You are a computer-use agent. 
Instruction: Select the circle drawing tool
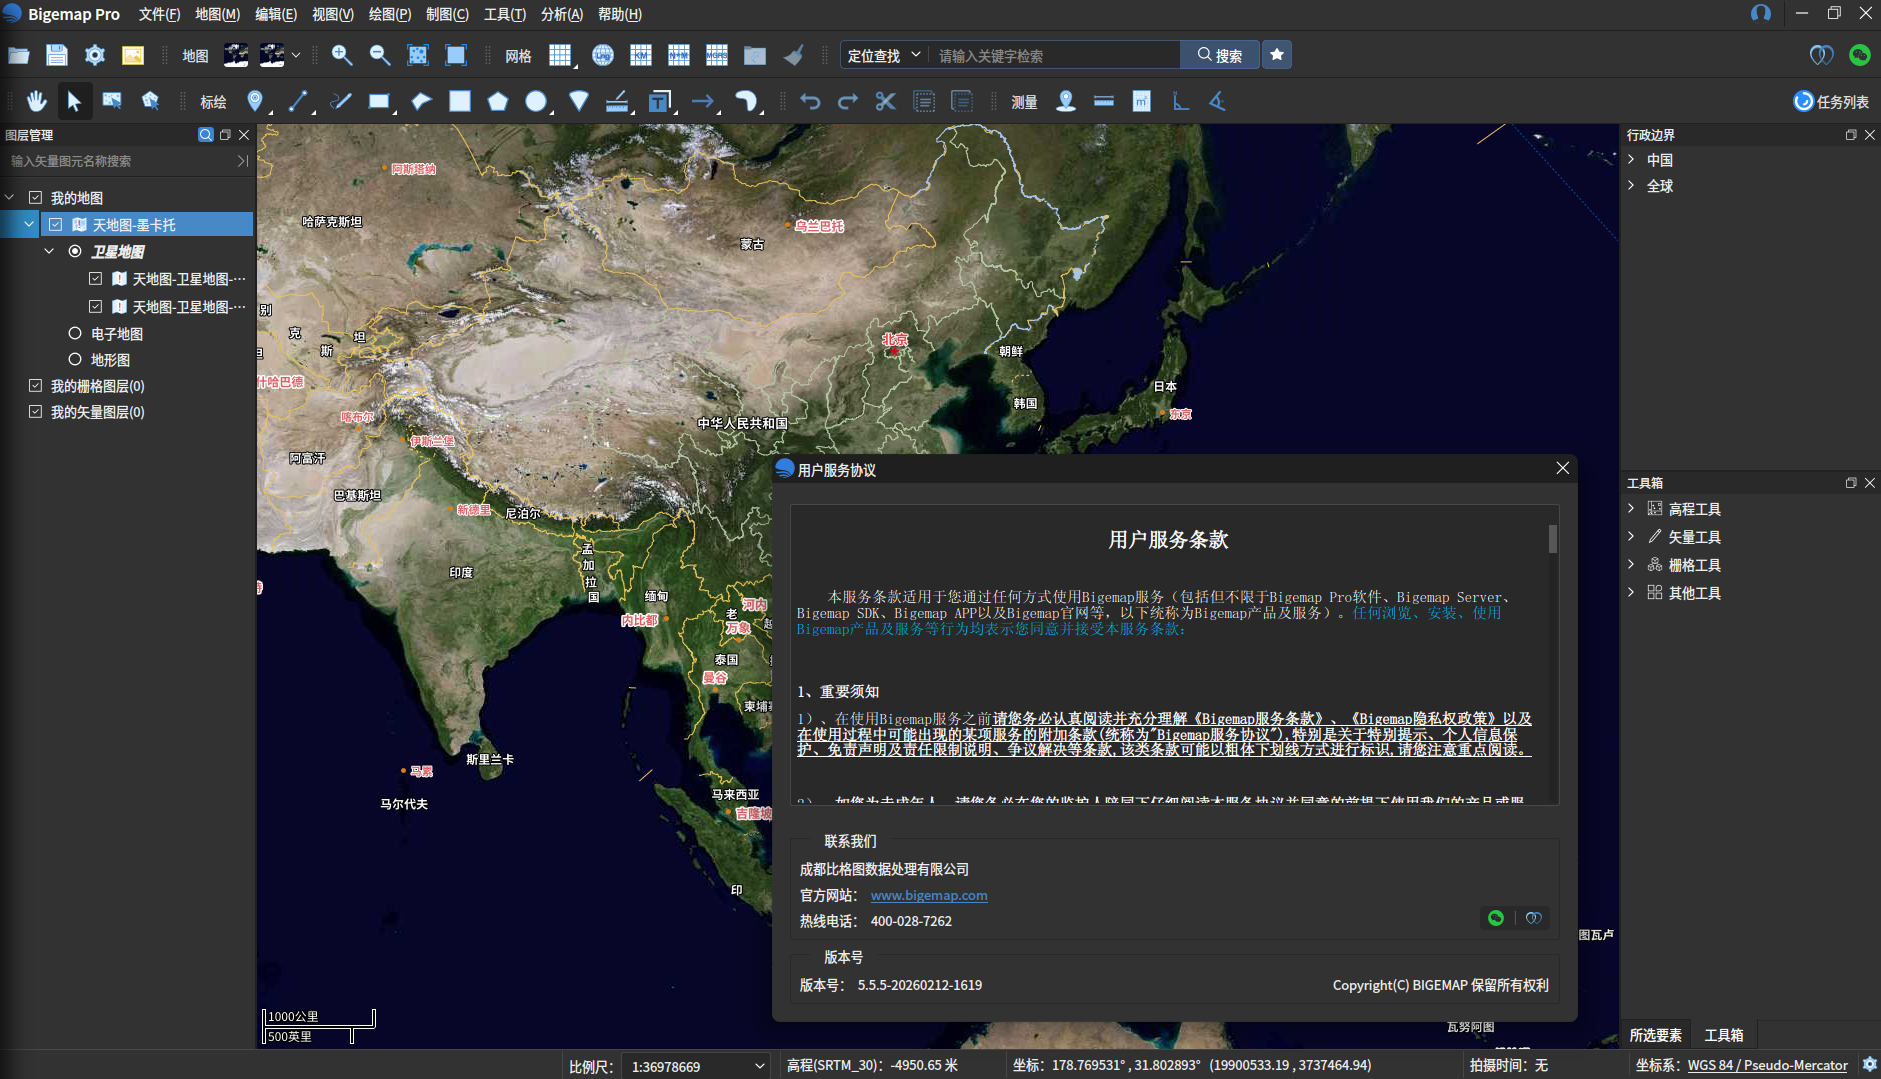pos(536,101)
